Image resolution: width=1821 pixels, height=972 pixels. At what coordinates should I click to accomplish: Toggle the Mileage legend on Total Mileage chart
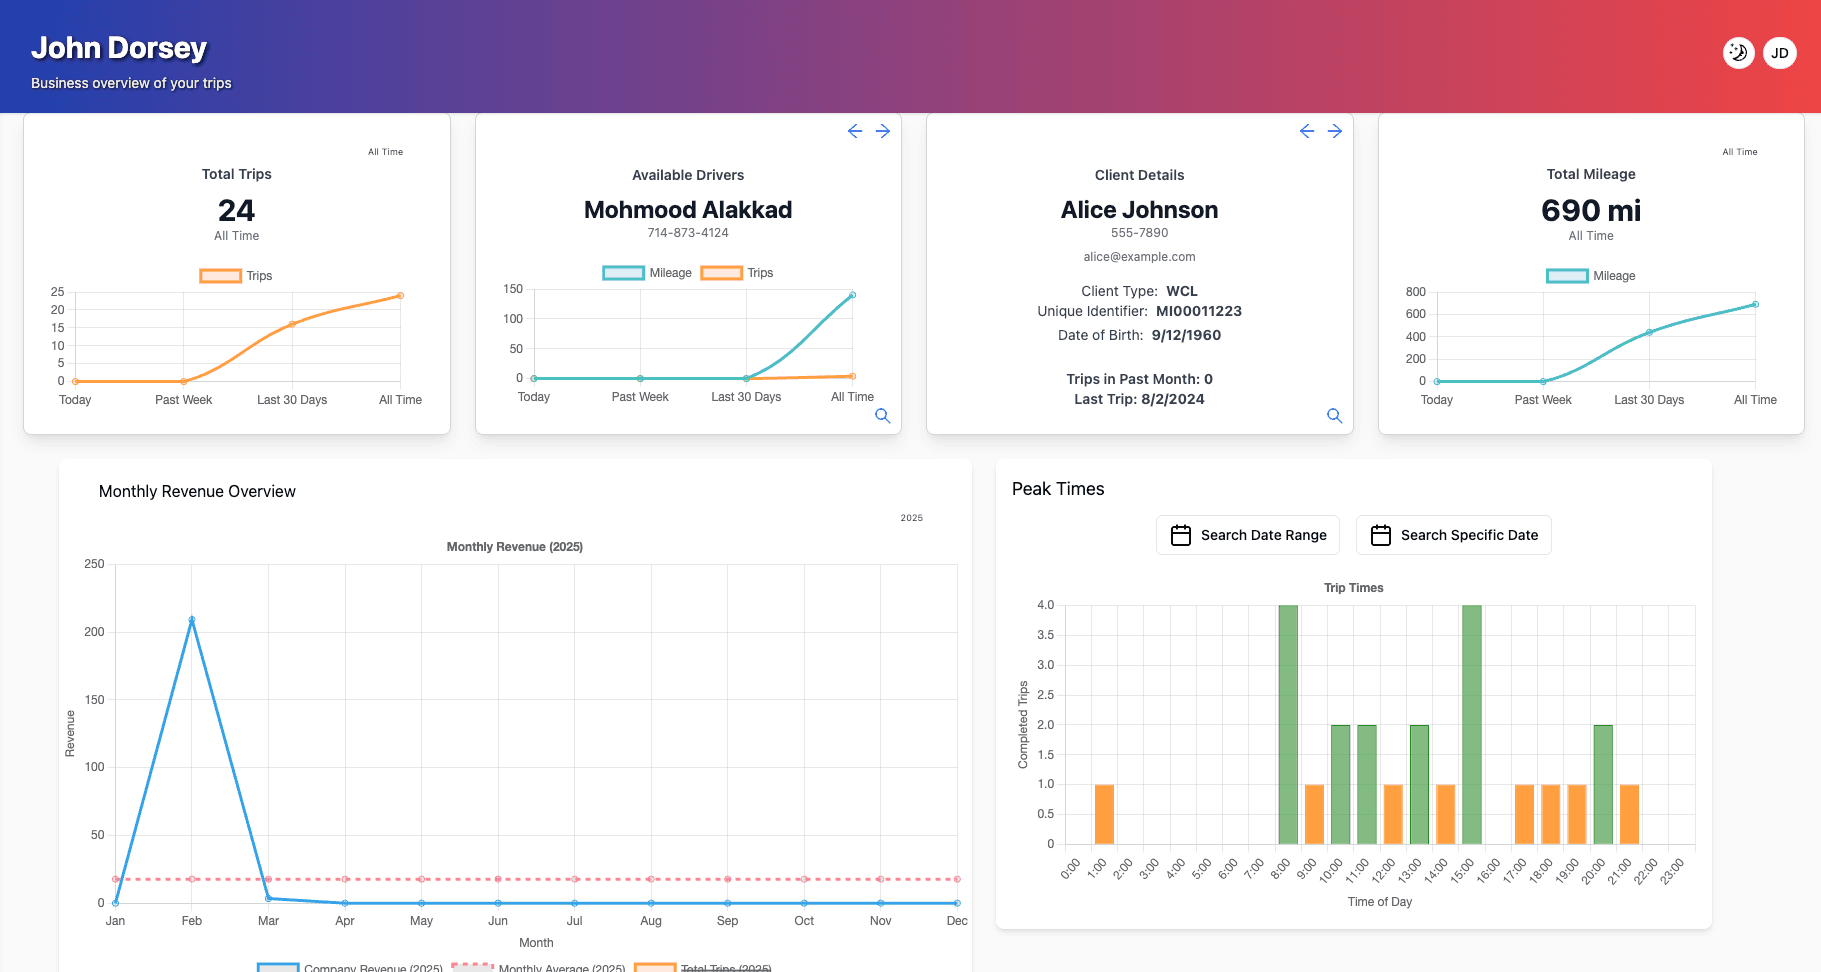pyautogui.click(x=1590, y=275)
